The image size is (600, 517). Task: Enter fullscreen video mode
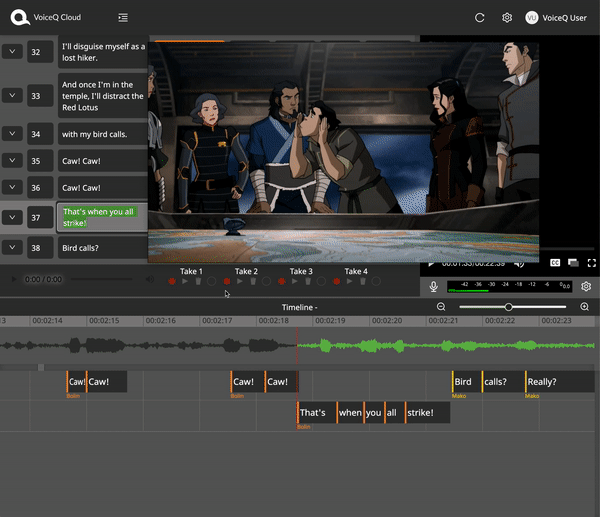(x=592, y=263)
